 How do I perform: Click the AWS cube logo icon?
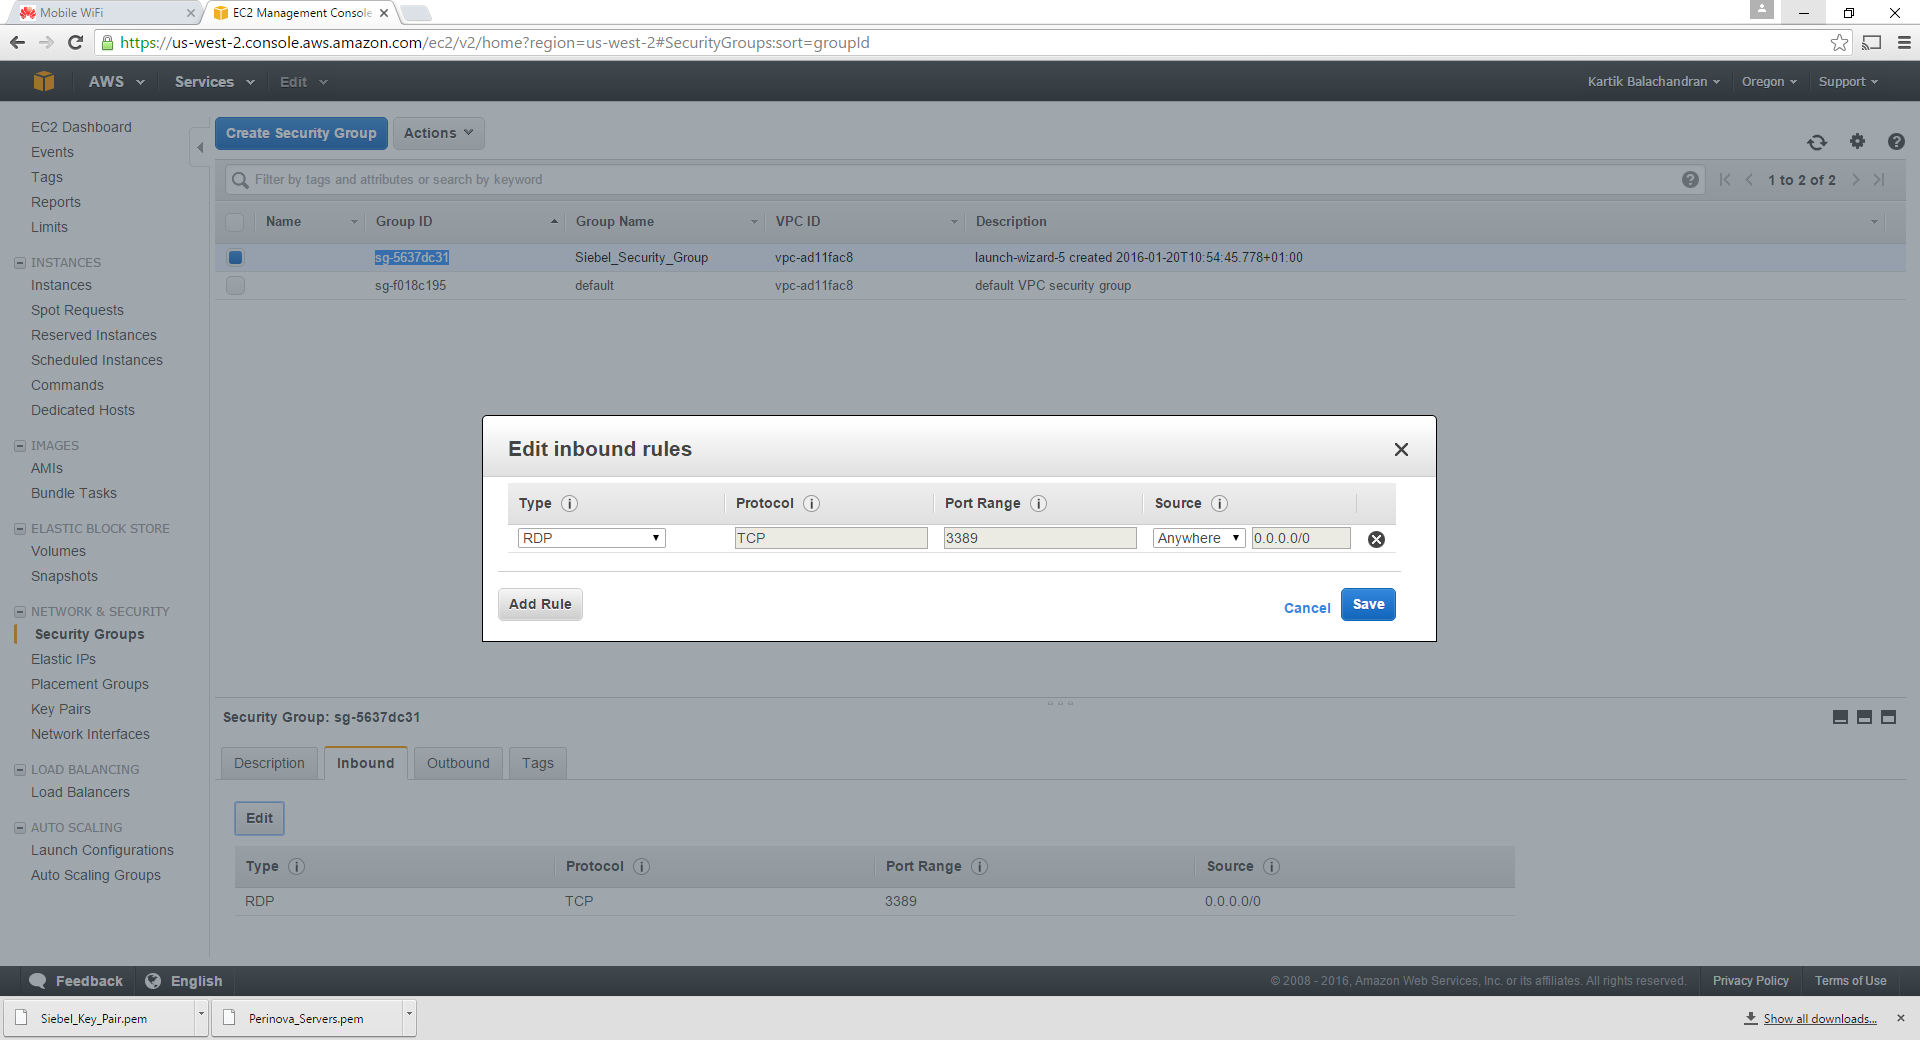43,81
